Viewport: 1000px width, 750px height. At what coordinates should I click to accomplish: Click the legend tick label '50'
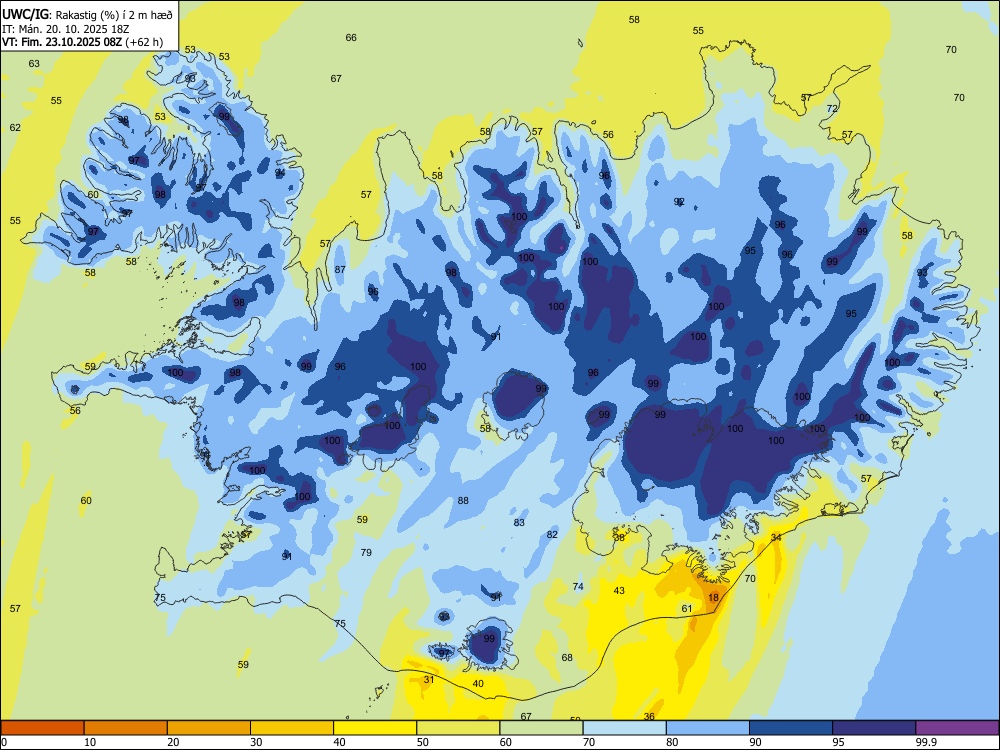(x=423, y=742)
